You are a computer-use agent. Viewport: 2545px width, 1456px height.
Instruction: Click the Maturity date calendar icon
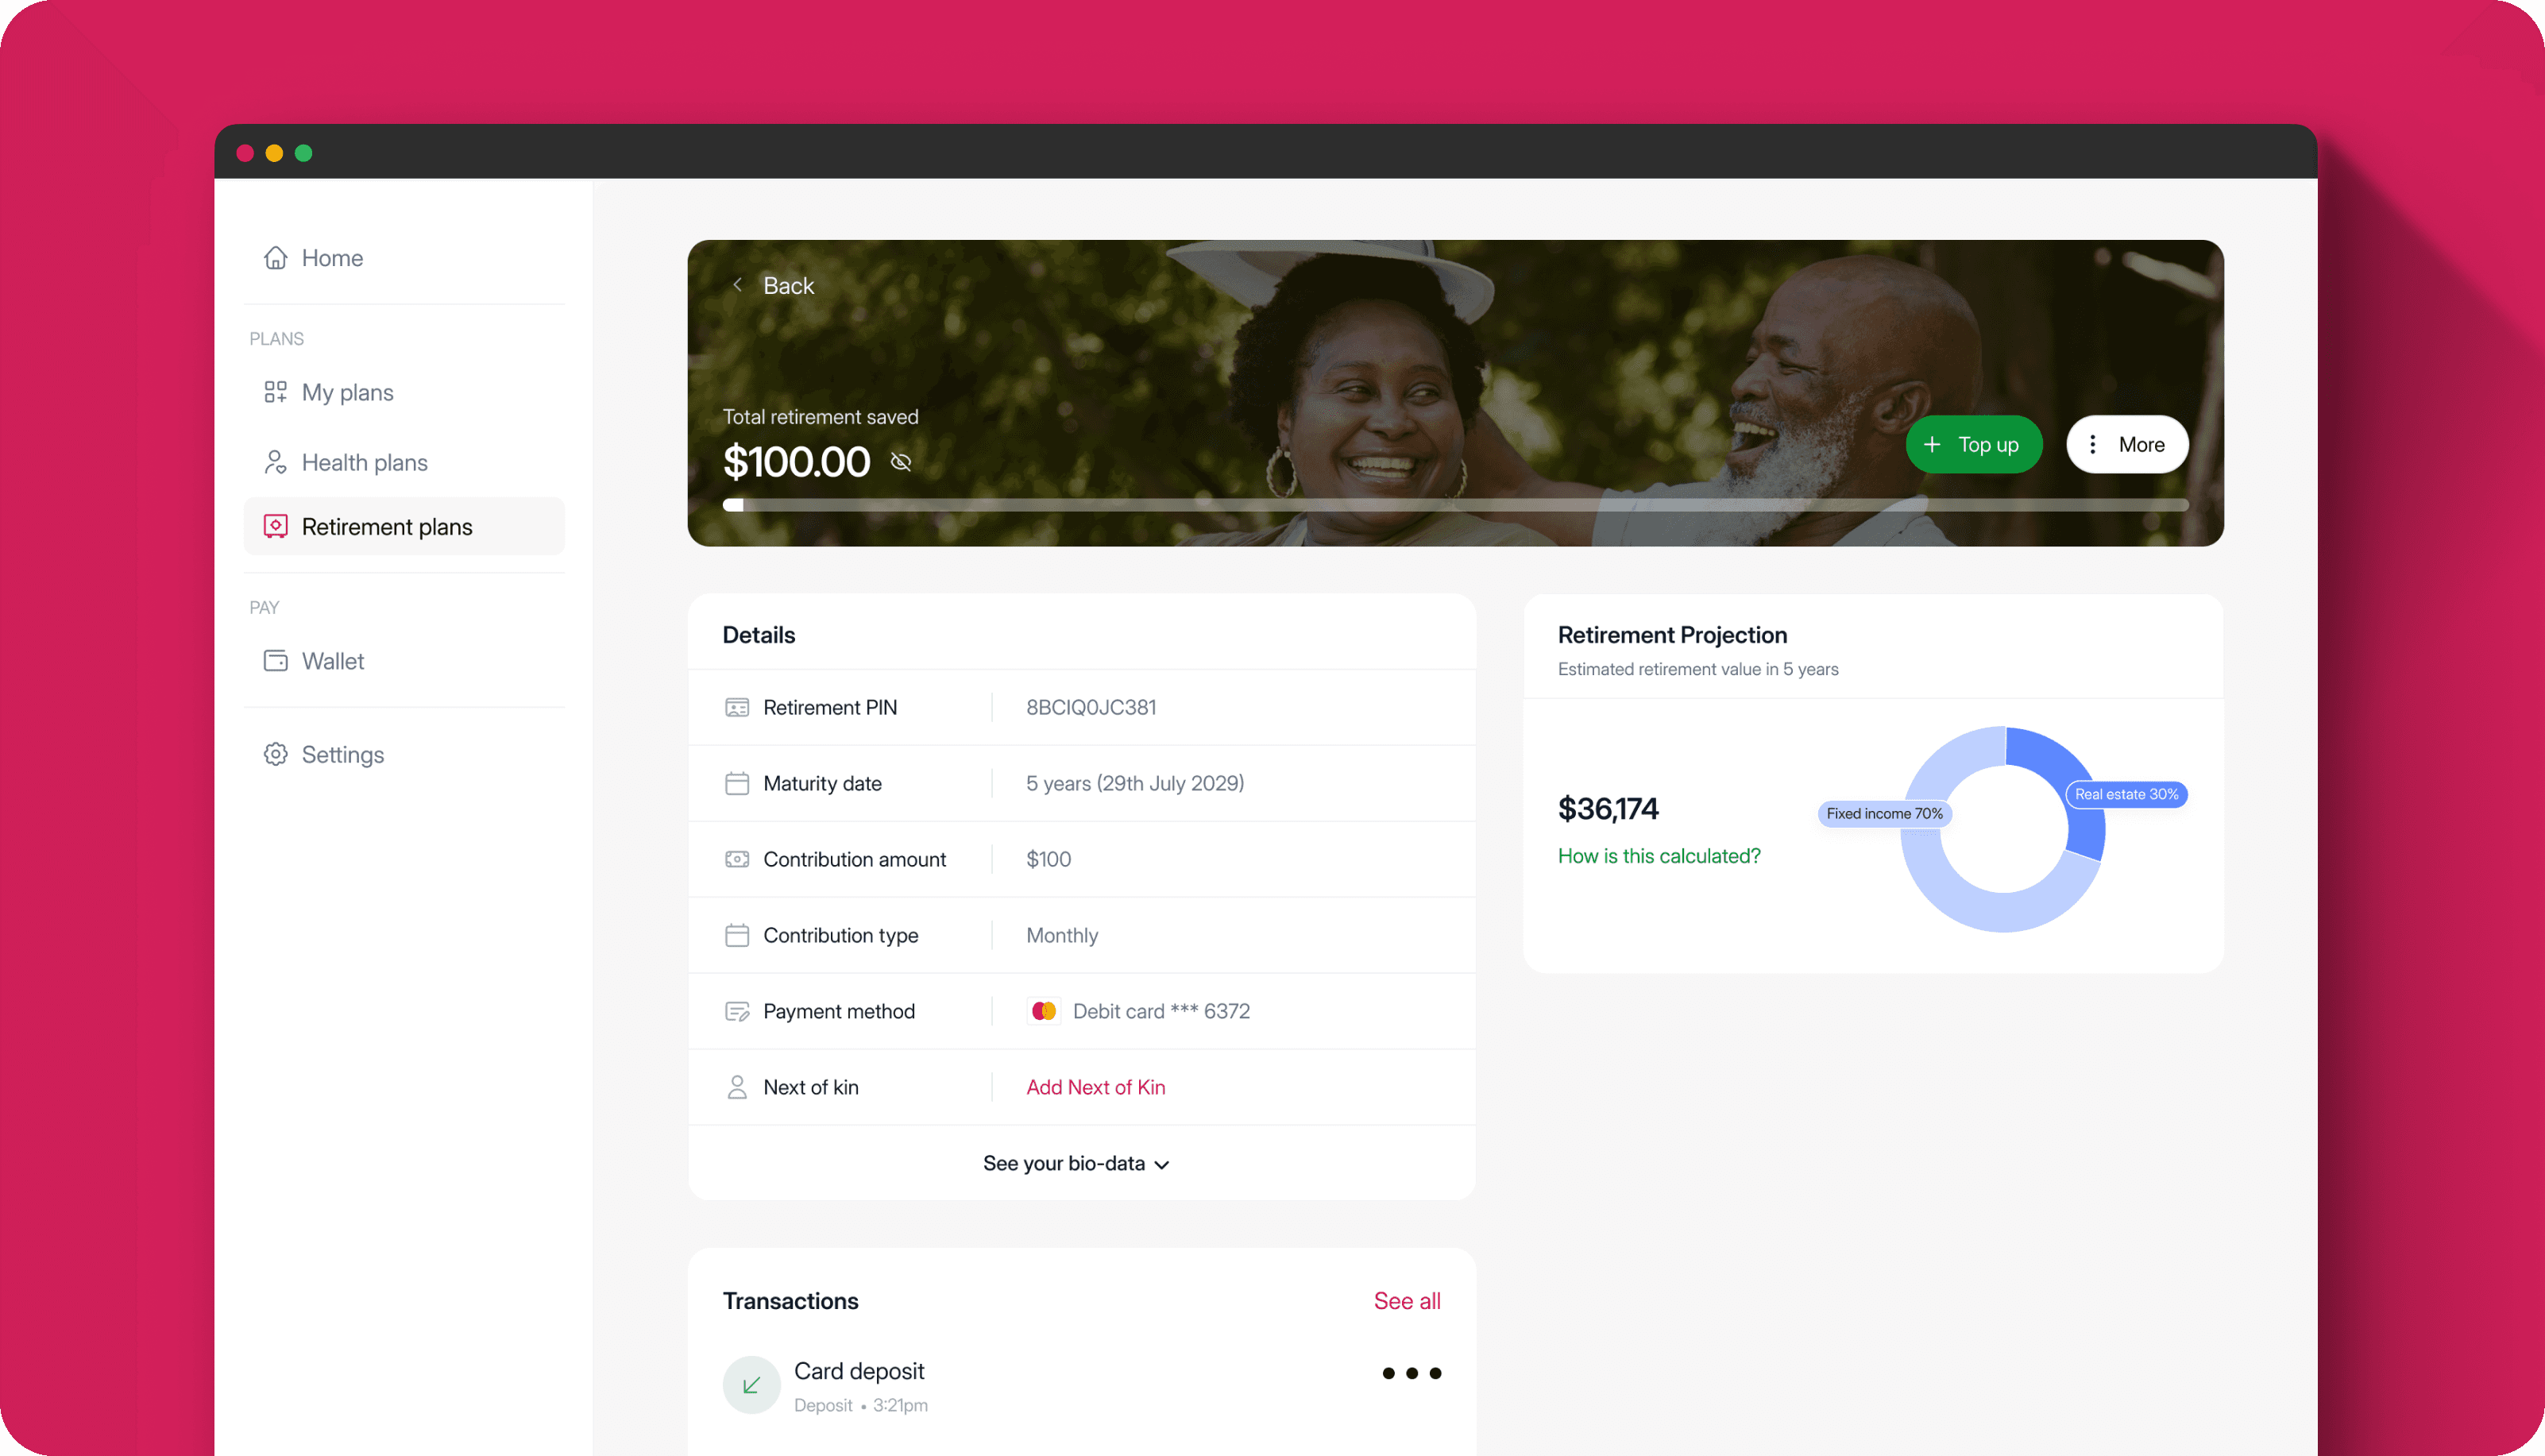click(x=737, y=783)
